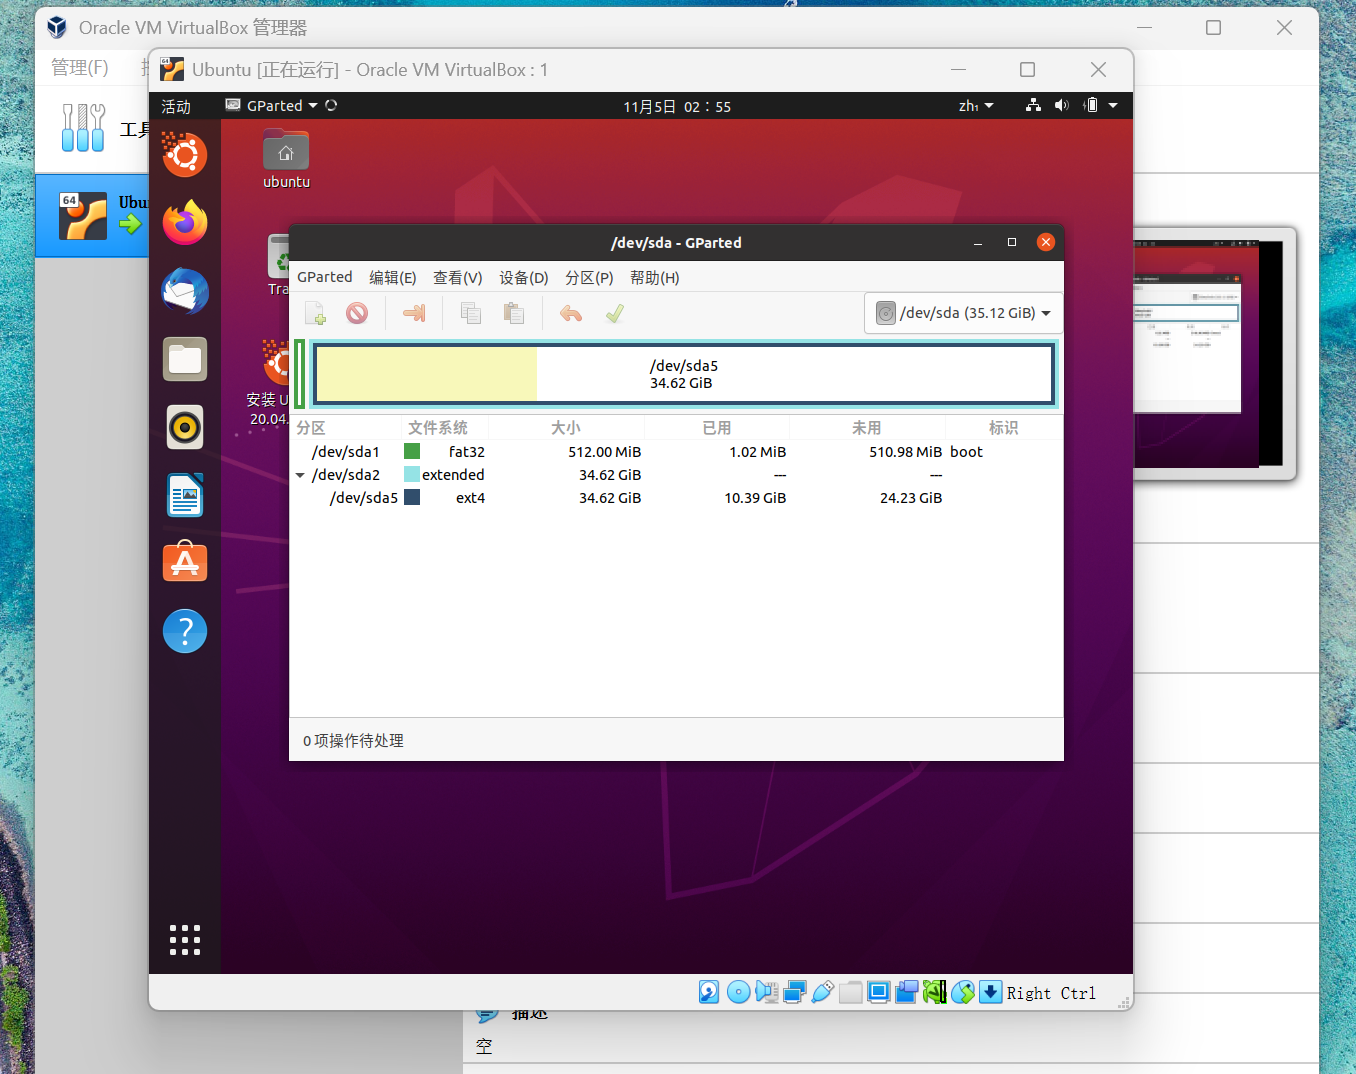Click the 'boot' flag text

(966, 452)
